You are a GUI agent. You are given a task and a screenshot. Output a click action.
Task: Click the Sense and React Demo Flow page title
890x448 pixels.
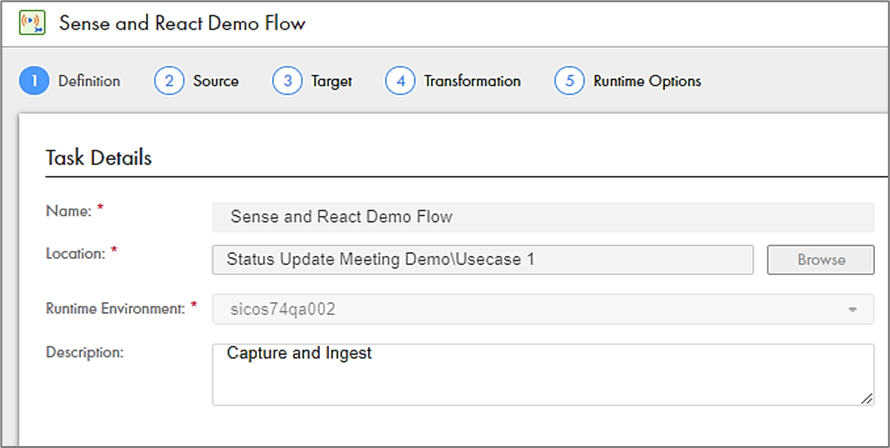(182, 23)
